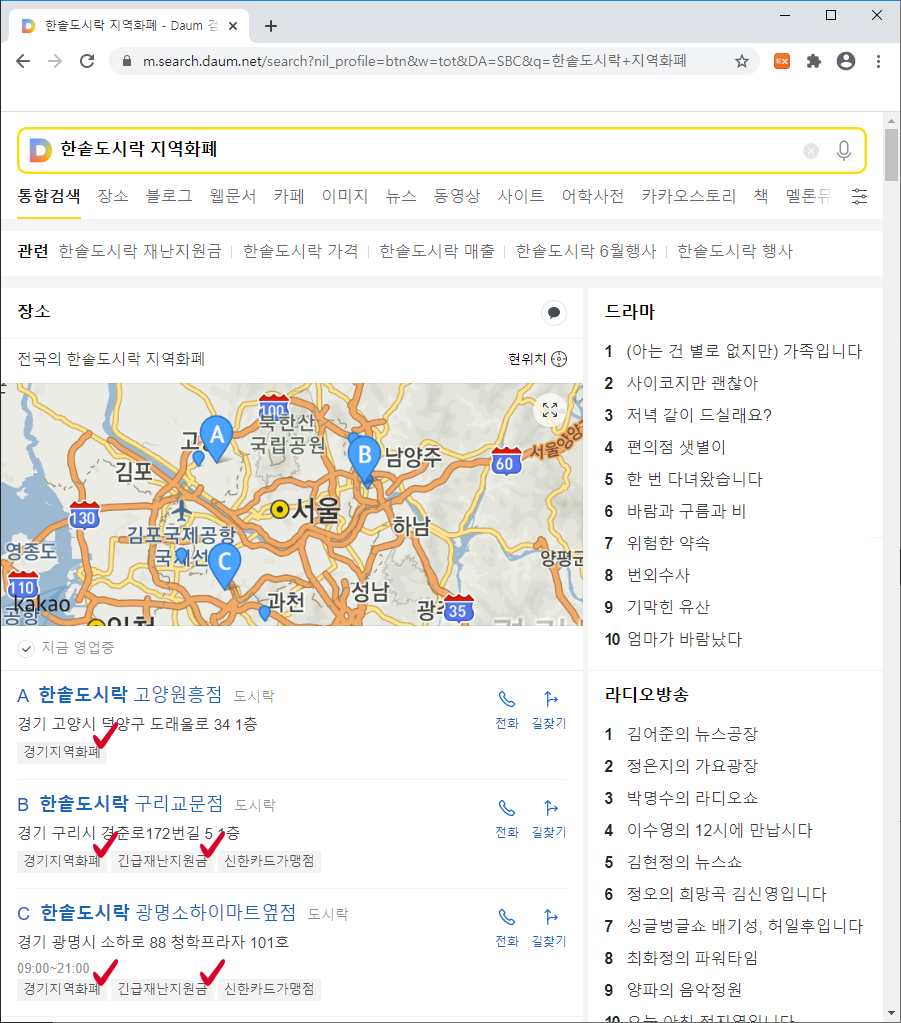Open the 한솥도시락 구리교문점 listing

[130, 804]
